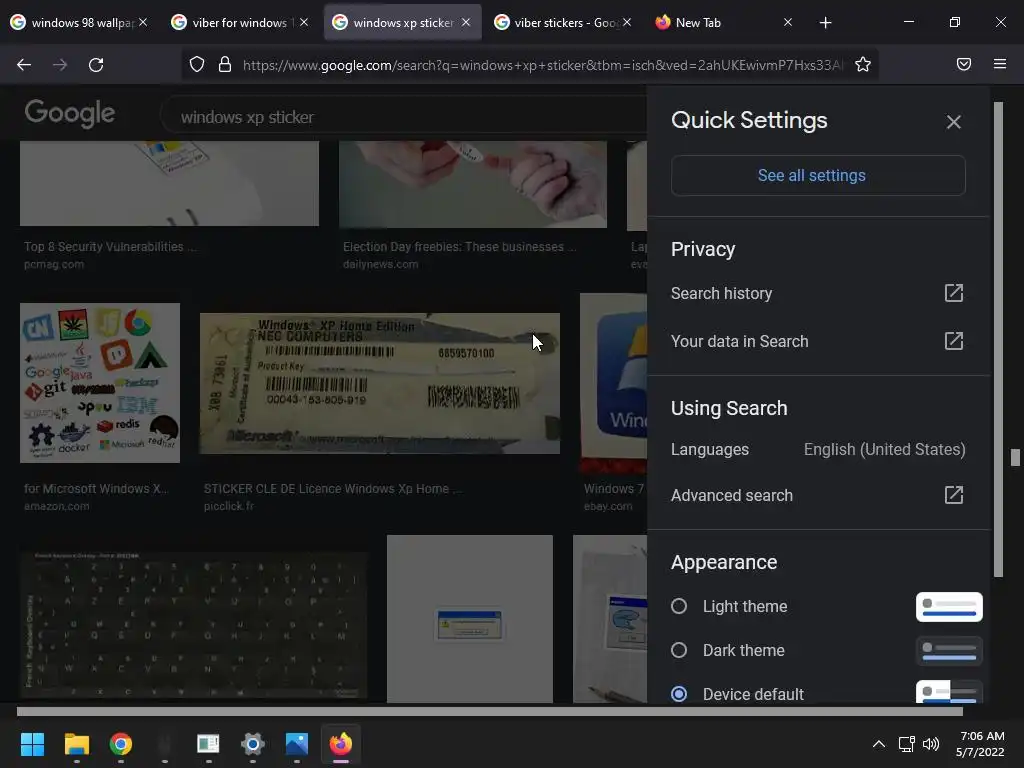Viewport: 1024px width, 768px height.
Task: Close the viber stickers tab
Action: (x=627, y=22)
